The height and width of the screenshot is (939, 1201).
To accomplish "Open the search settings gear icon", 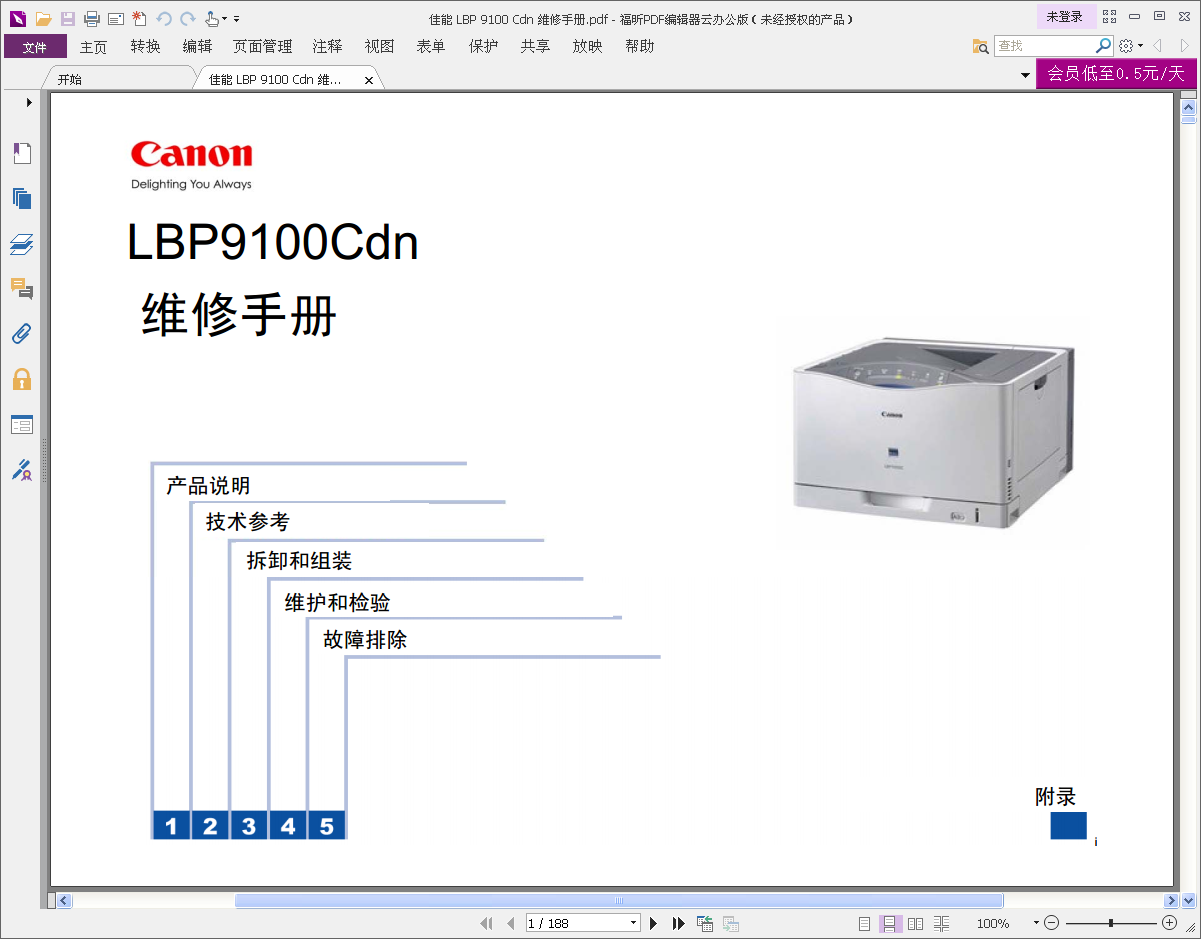I will [x=1126, y=46].
